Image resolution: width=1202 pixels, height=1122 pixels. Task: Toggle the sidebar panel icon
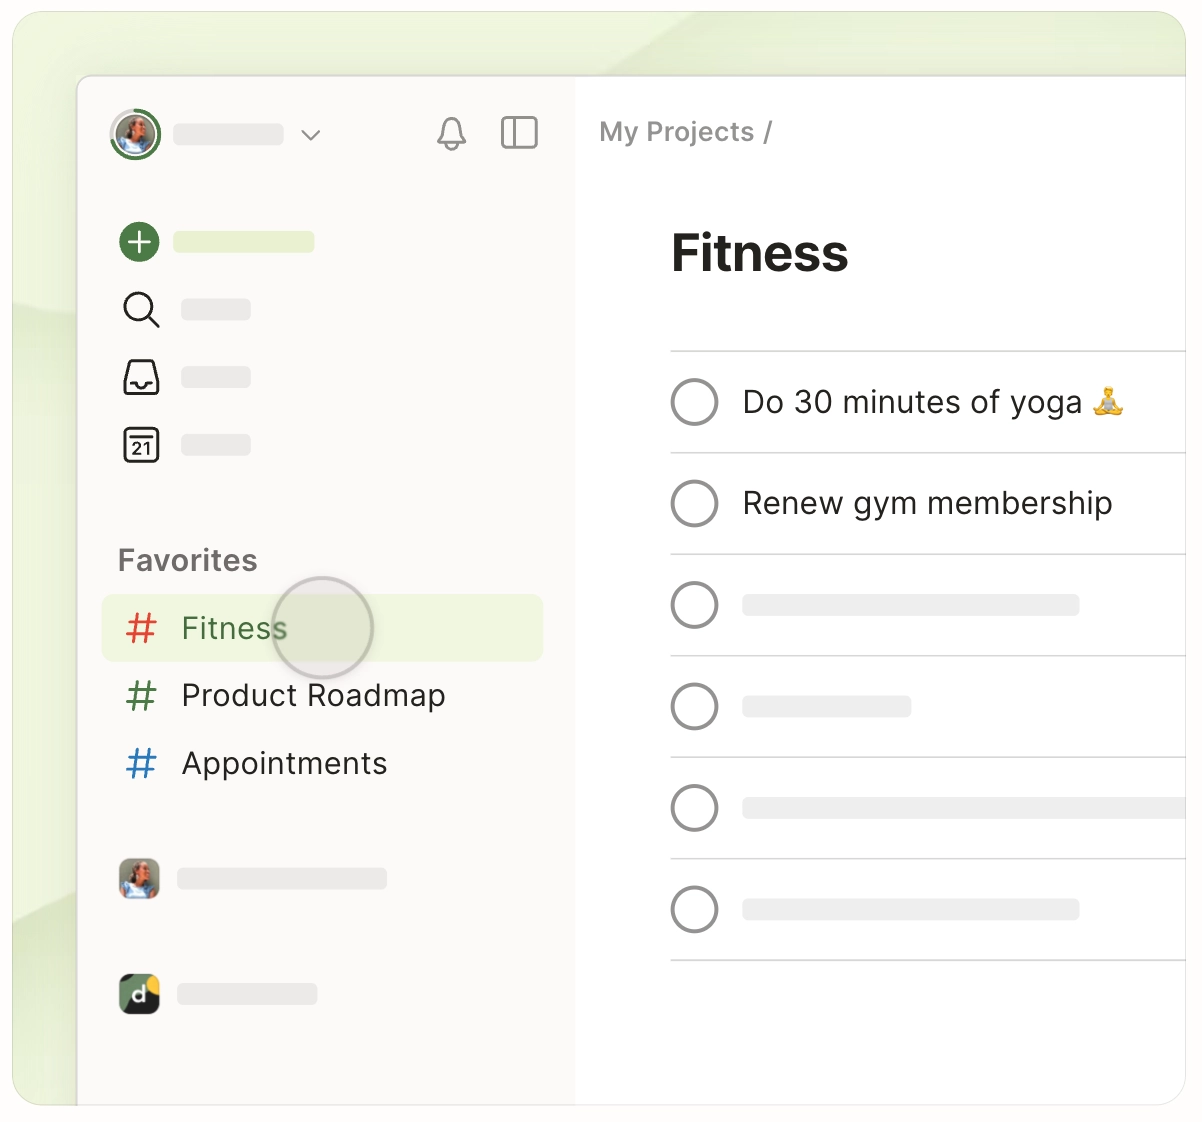[x=519, y=133]
